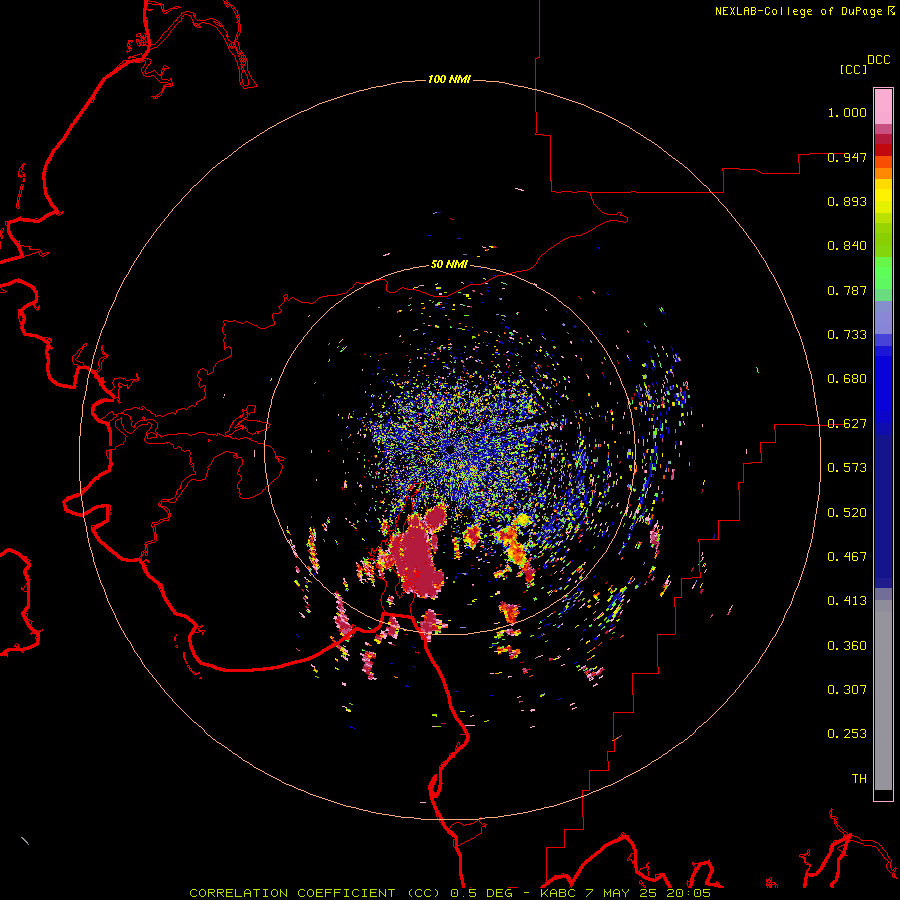Click the 0.307 scale label
Viewport: 900px width, 900px height.
click(x=847, y=690)
